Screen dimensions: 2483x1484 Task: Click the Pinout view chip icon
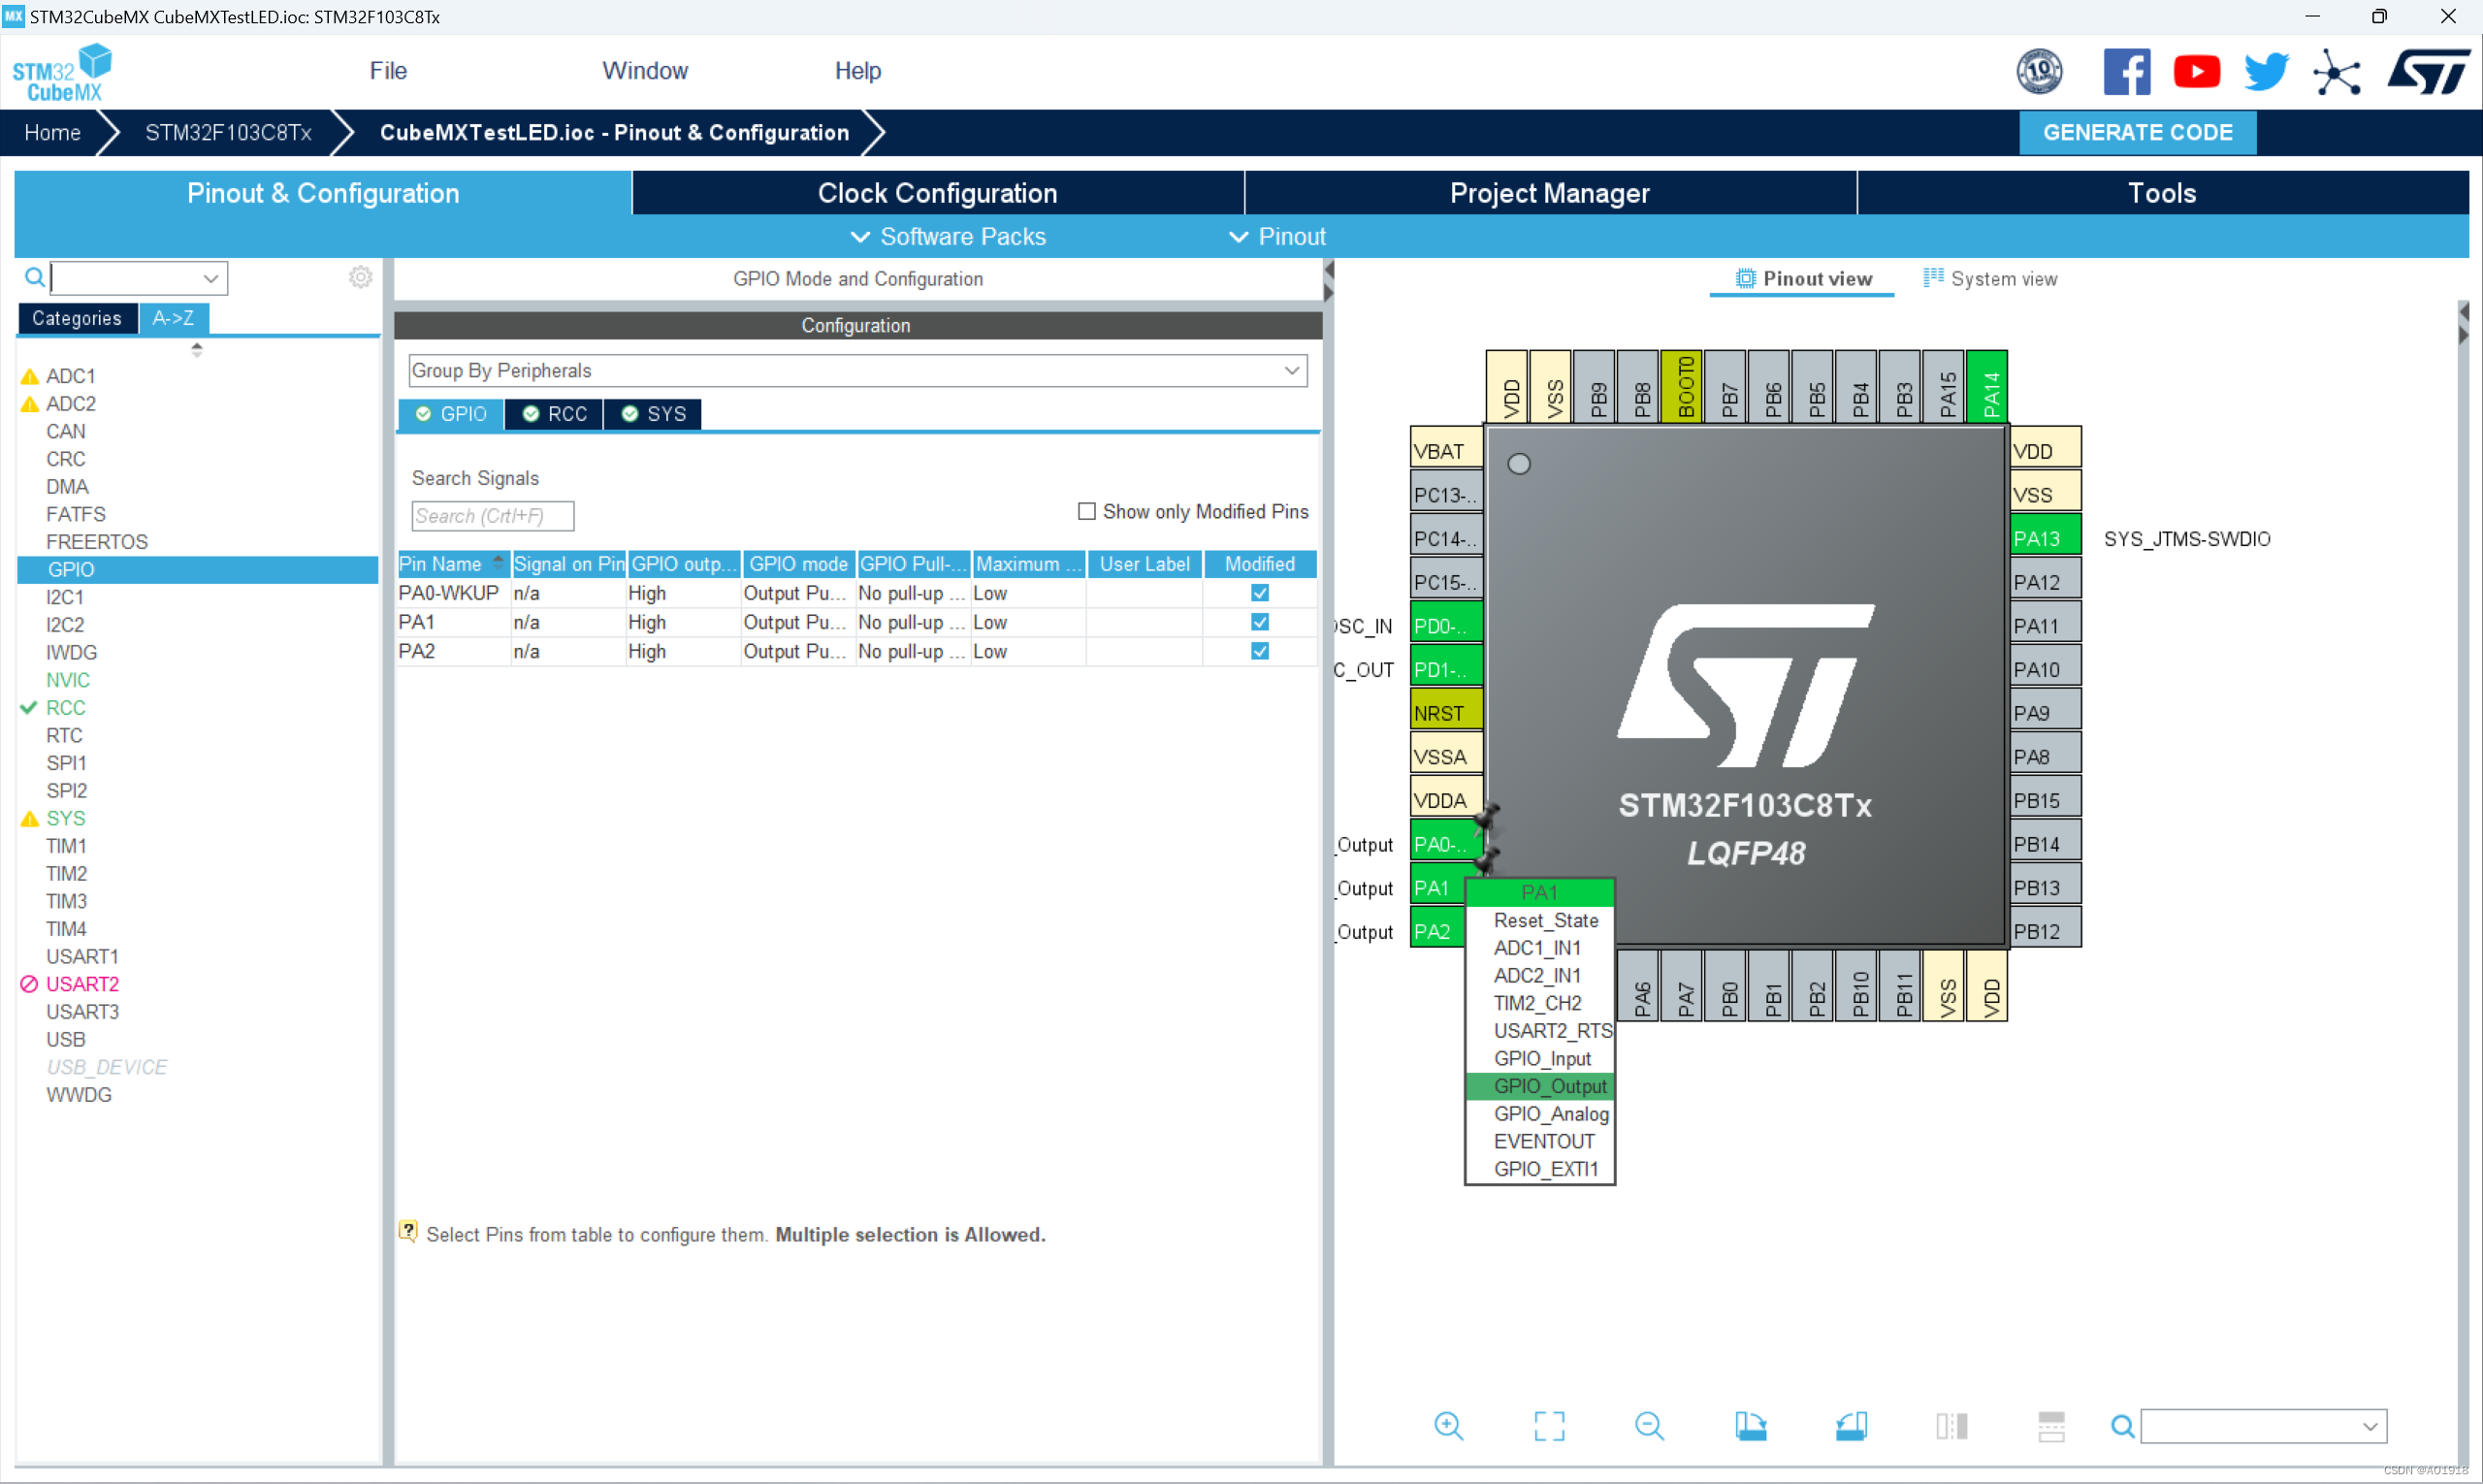[x=1745, y=278]
